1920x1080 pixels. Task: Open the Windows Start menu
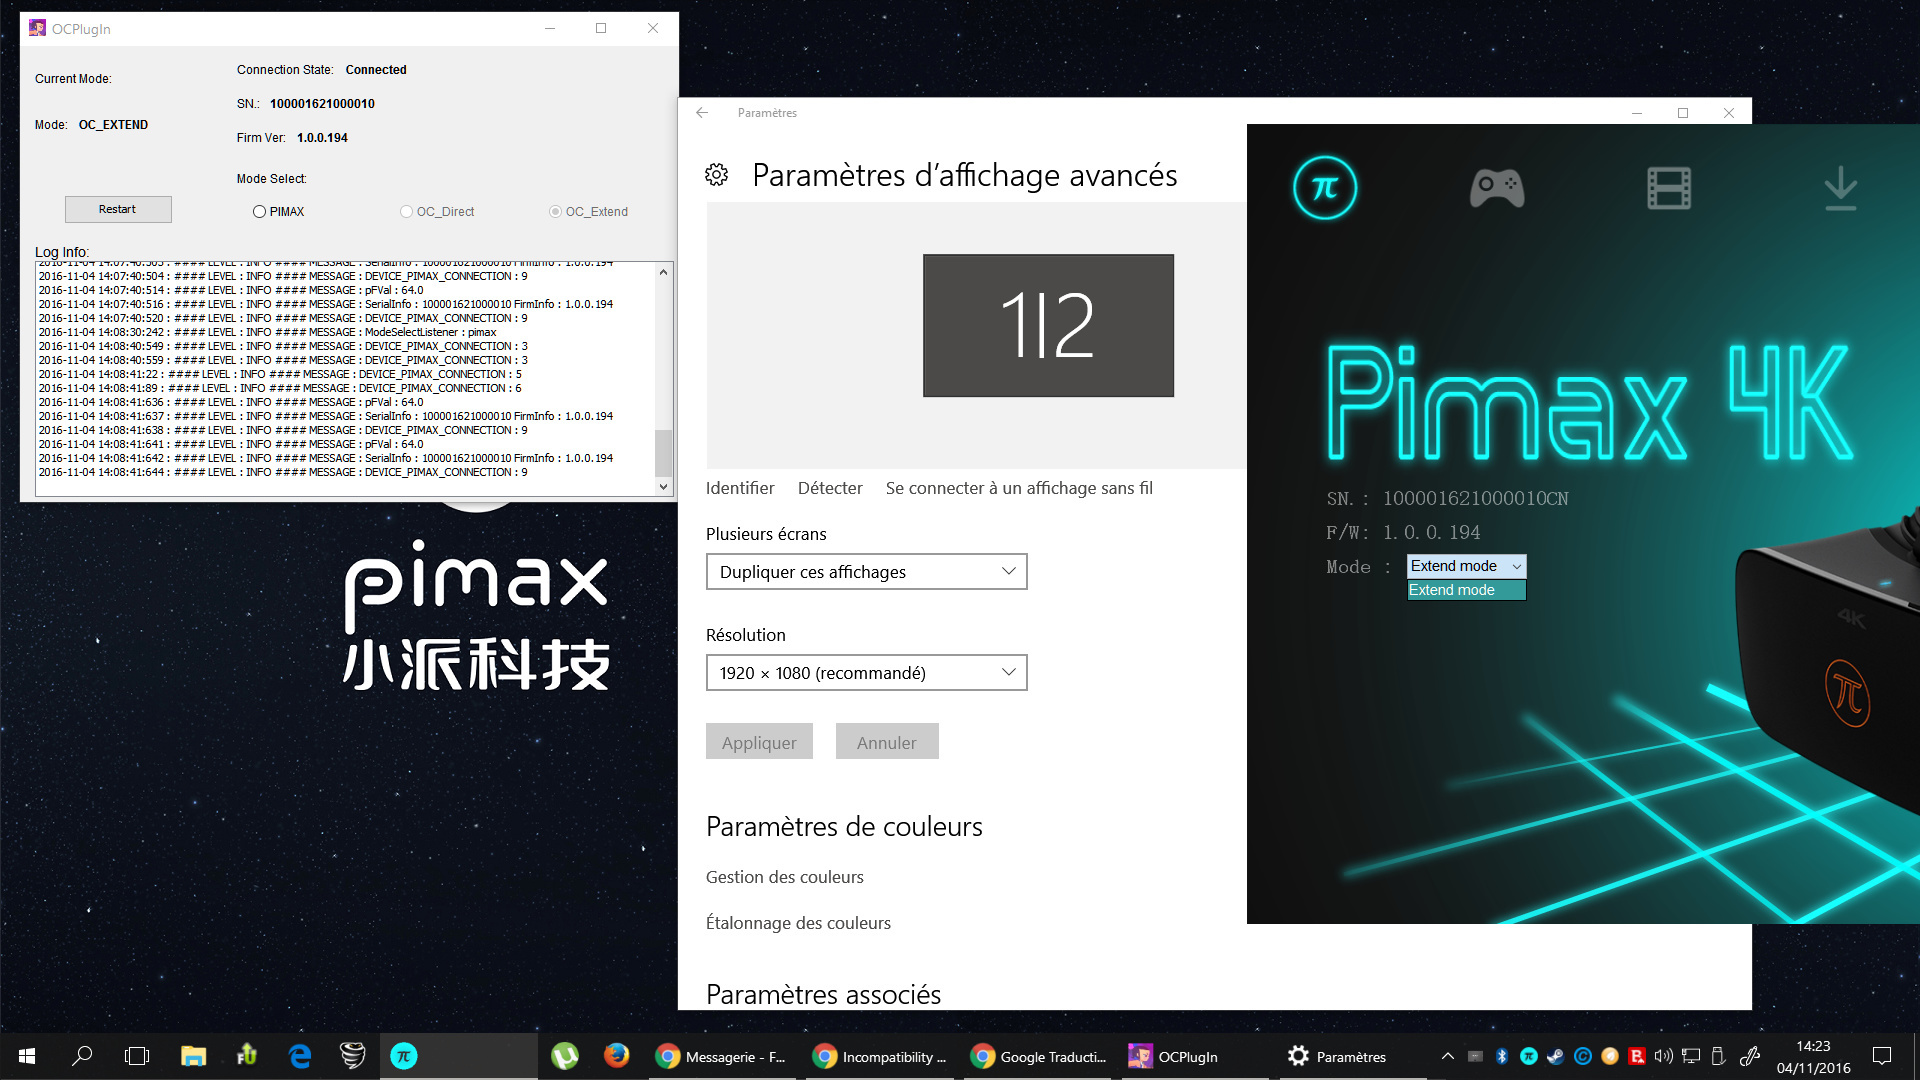pyautogui.click(x=27, y=1056)
